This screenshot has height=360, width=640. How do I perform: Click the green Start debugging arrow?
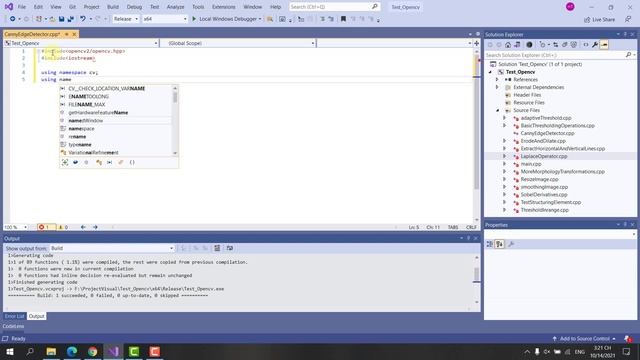point(194,19)
